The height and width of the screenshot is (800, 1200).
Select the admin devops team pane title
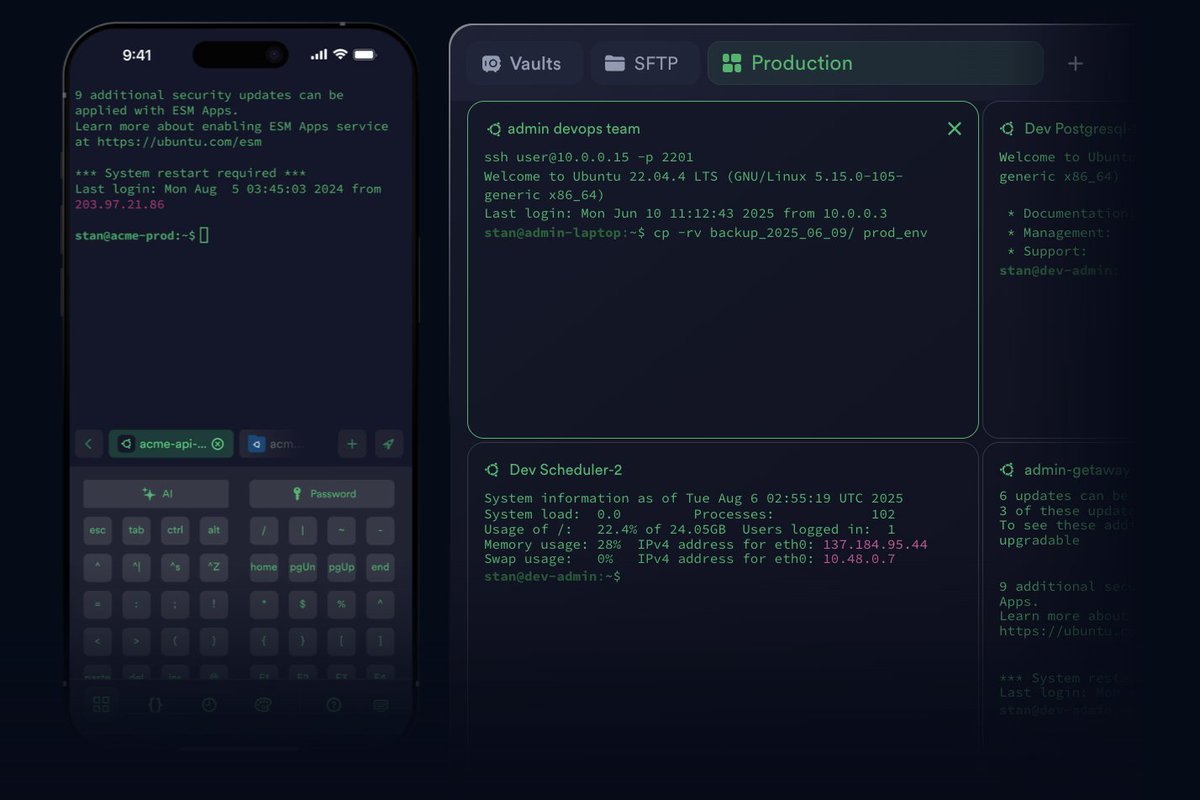click(x=574, y=129)
